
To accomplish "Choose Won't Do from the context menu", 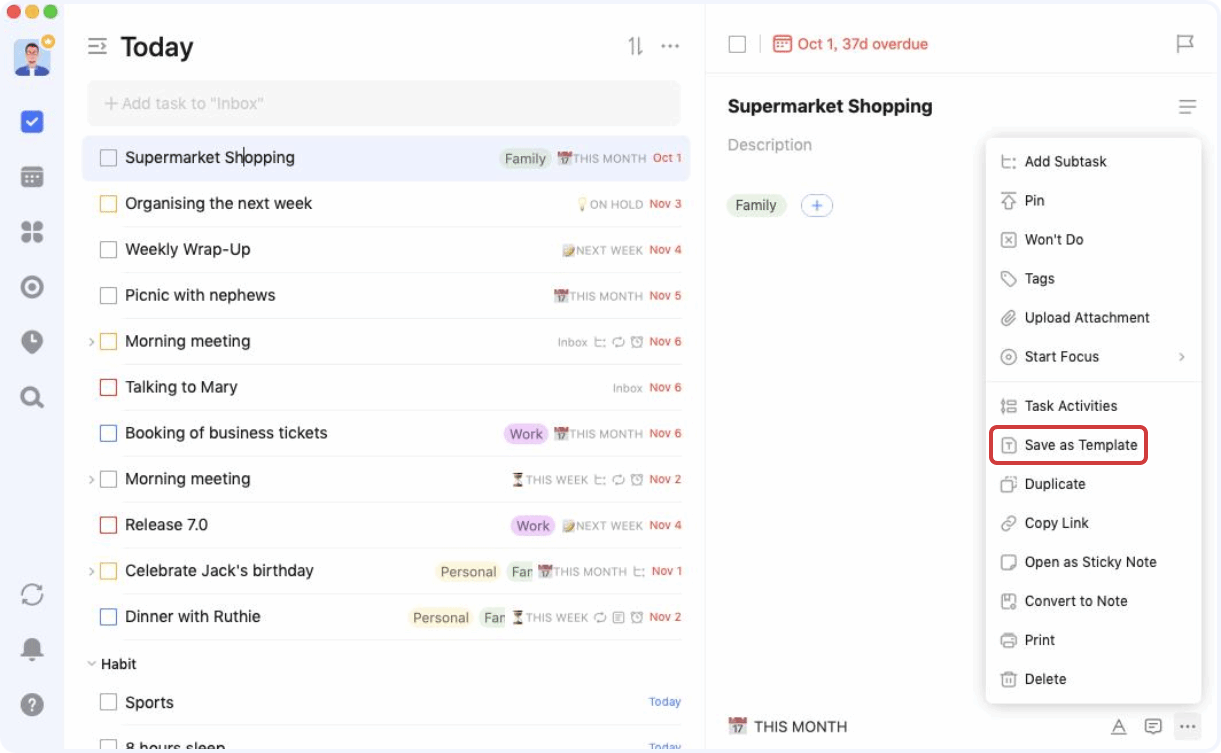I will 1053,239.
